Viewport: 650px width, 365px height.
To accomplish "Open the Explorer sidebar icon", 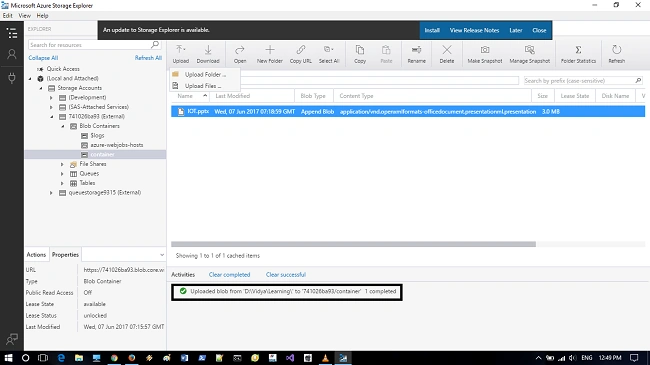I will tap(12, 33).
